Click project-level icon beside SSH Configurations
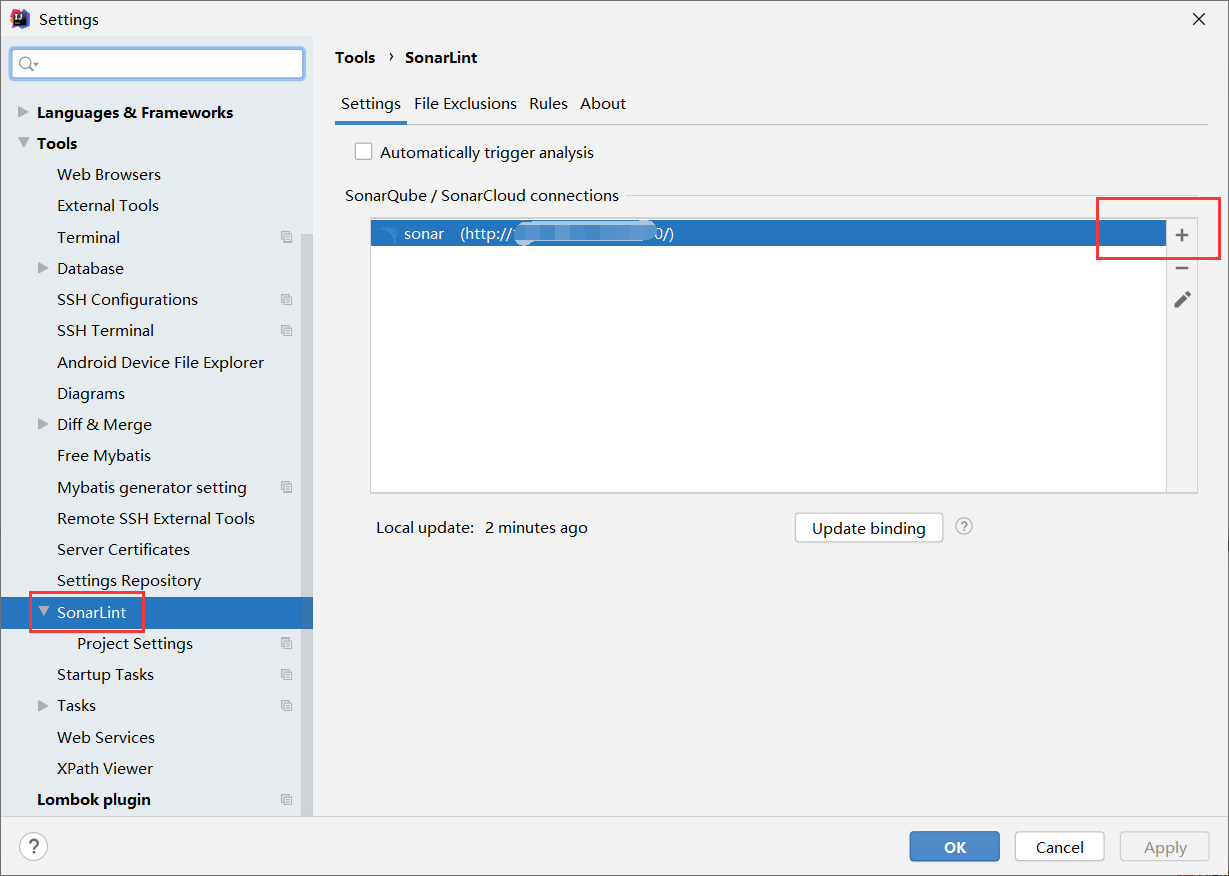This screenshot has width=1229, height=876. tap(287, 299)
